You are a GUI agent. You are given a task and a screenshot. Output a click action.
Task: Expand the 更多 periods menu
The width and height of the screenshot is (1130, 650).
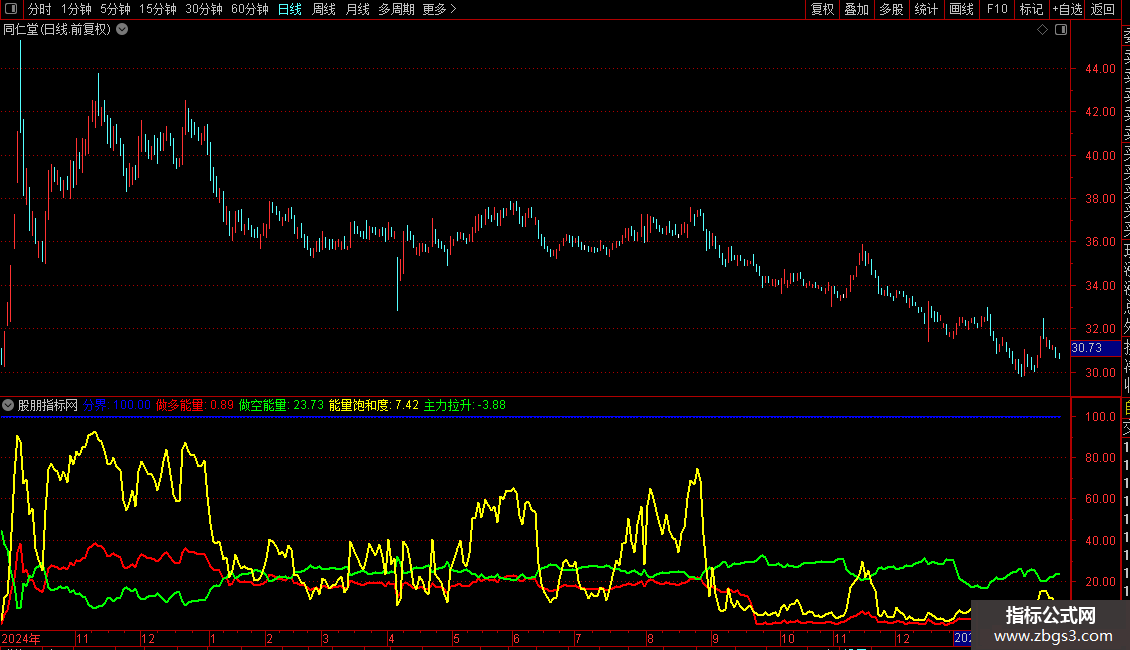click(439, 9)
